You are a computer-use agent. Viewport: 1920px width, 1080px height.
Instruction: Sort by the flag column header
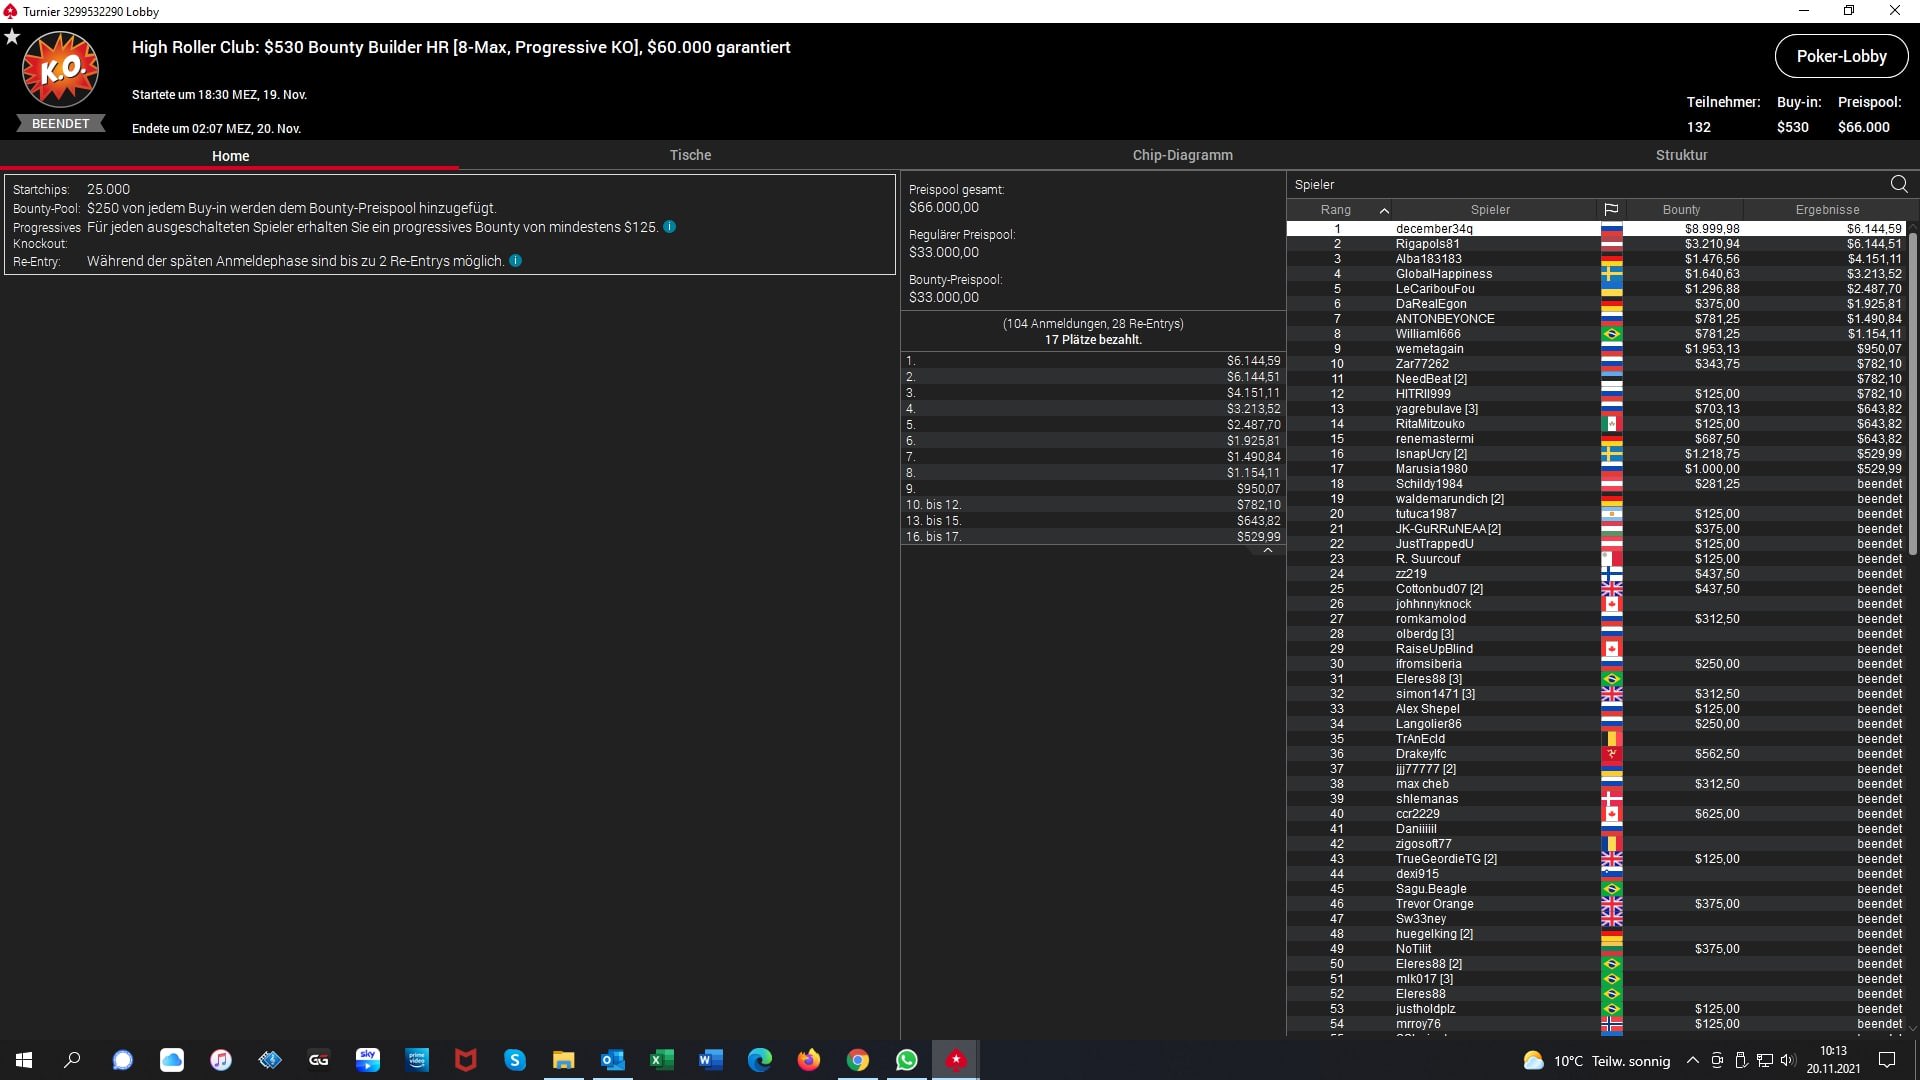[1611, 210]
